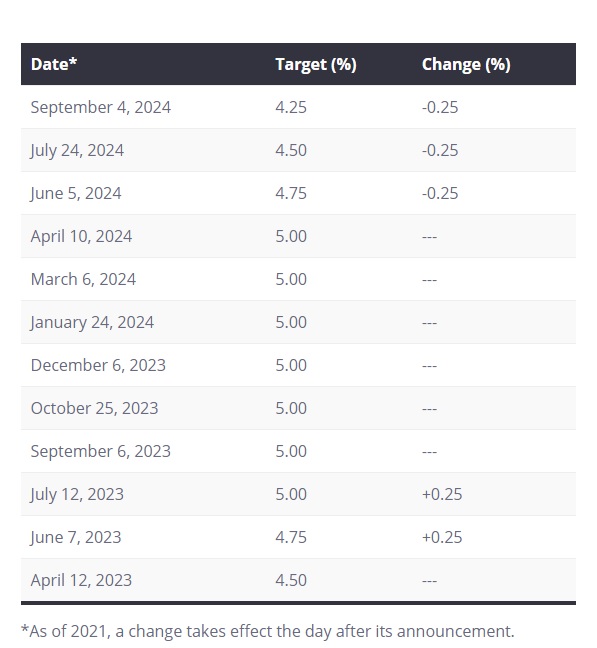The image size is (597, 648).
Task: Click the footnote about 2021 change announcement
Action: click(268, 631)
